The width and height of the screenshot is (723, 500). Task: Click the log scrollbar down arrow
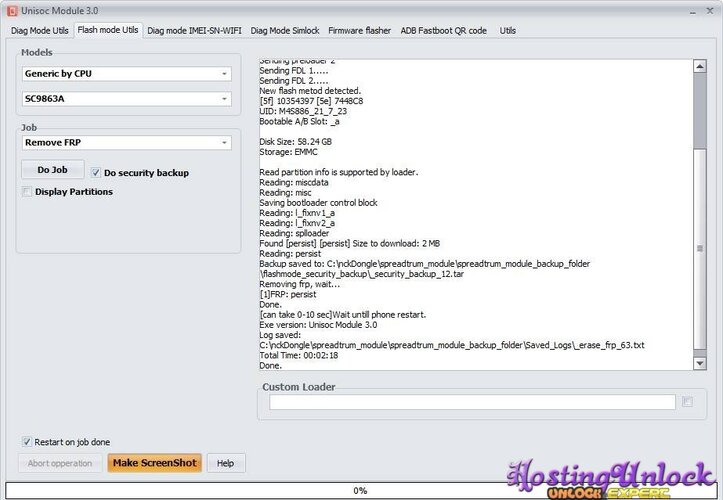[699, 363]
